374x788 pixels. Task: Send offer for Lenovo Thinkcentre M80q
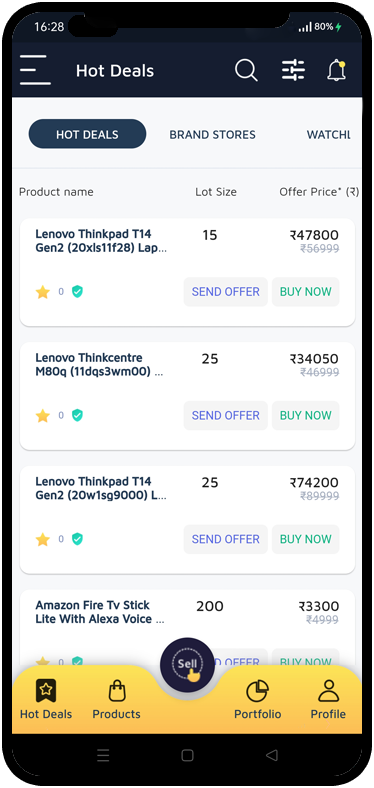[226, 416]
